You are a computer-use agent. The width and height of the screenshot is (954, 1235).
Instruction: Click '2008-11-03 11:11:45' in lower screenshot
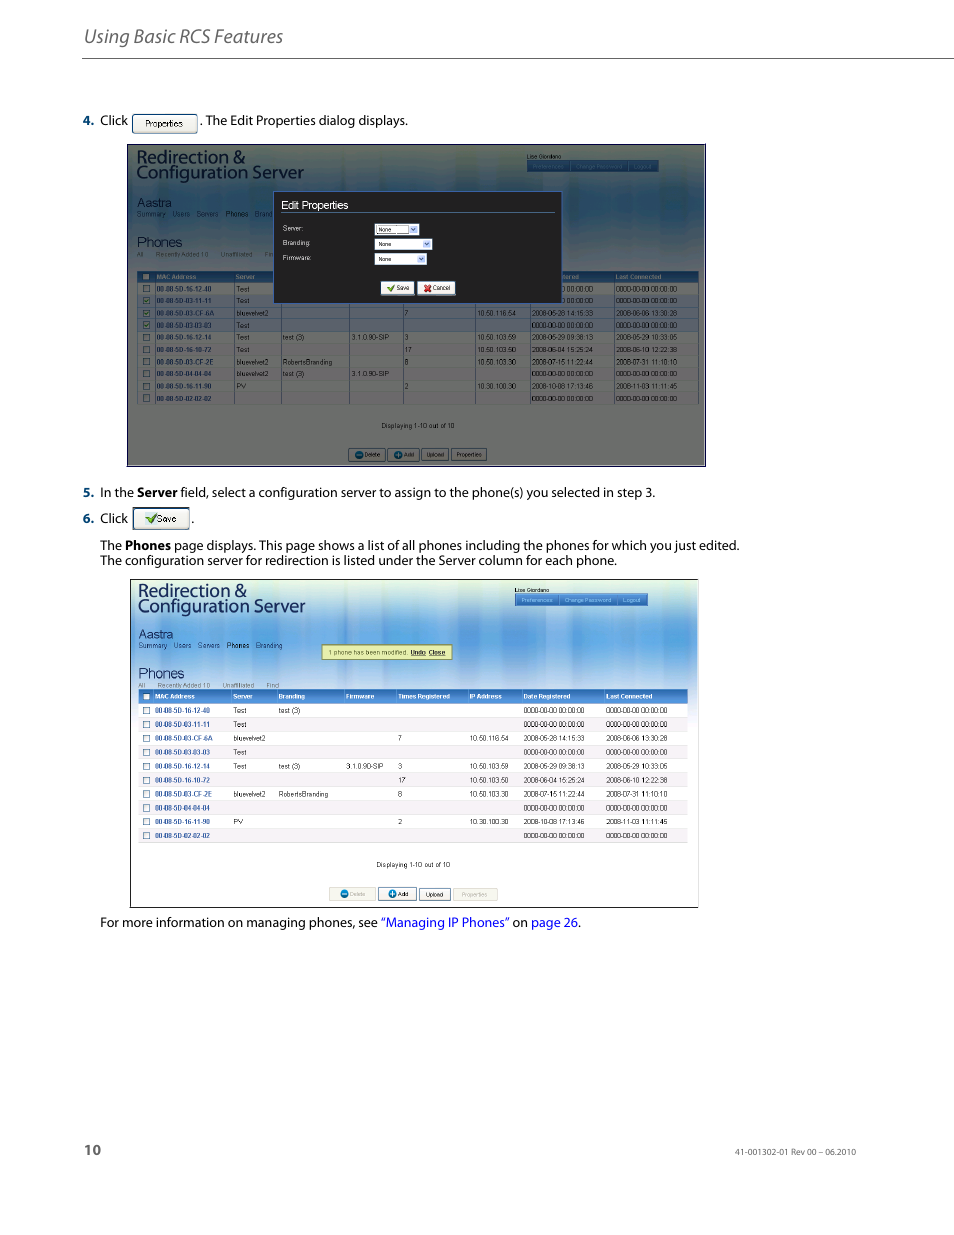[x=636, y=821]
